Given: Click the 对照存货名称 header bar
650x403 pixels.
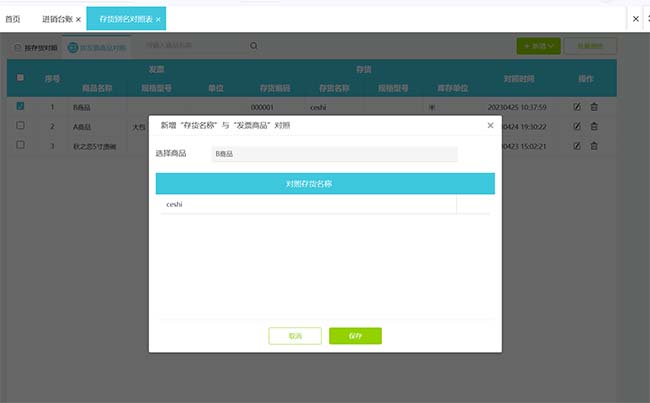Looking at the screenshot, I should 325,184.
